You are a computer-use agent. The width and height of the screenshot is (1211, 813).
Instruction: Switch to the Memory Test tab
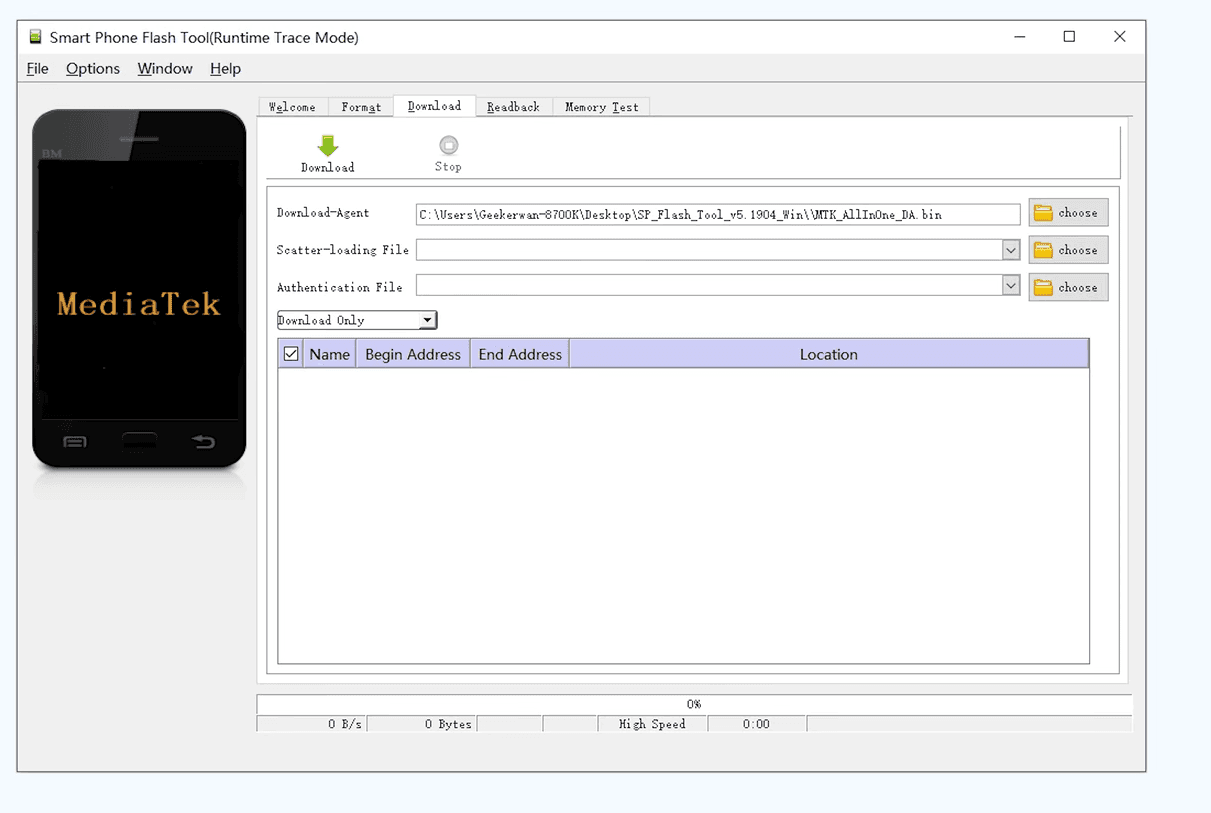click(x=601, y=107)
